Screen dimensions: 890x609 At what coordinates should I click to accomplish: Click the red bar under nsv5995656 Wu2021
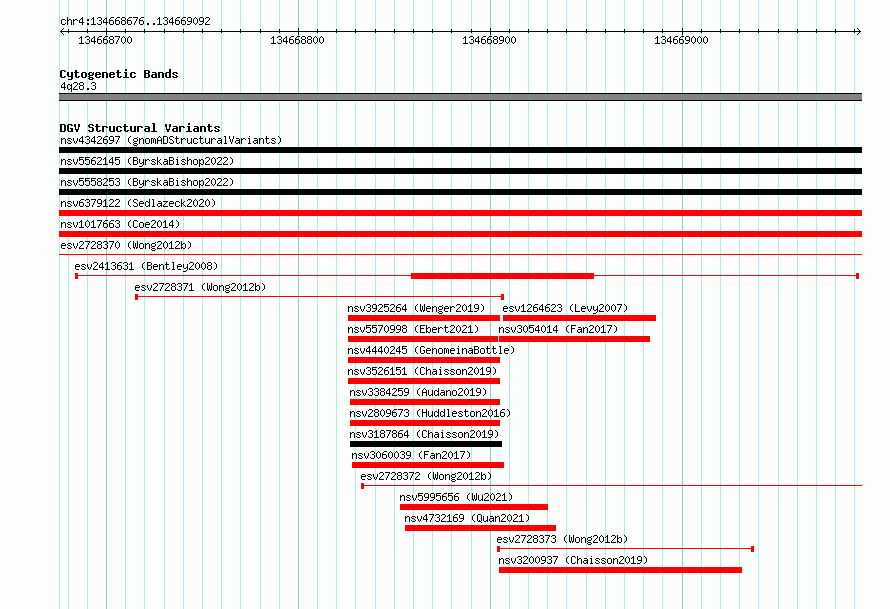[474, 507]
